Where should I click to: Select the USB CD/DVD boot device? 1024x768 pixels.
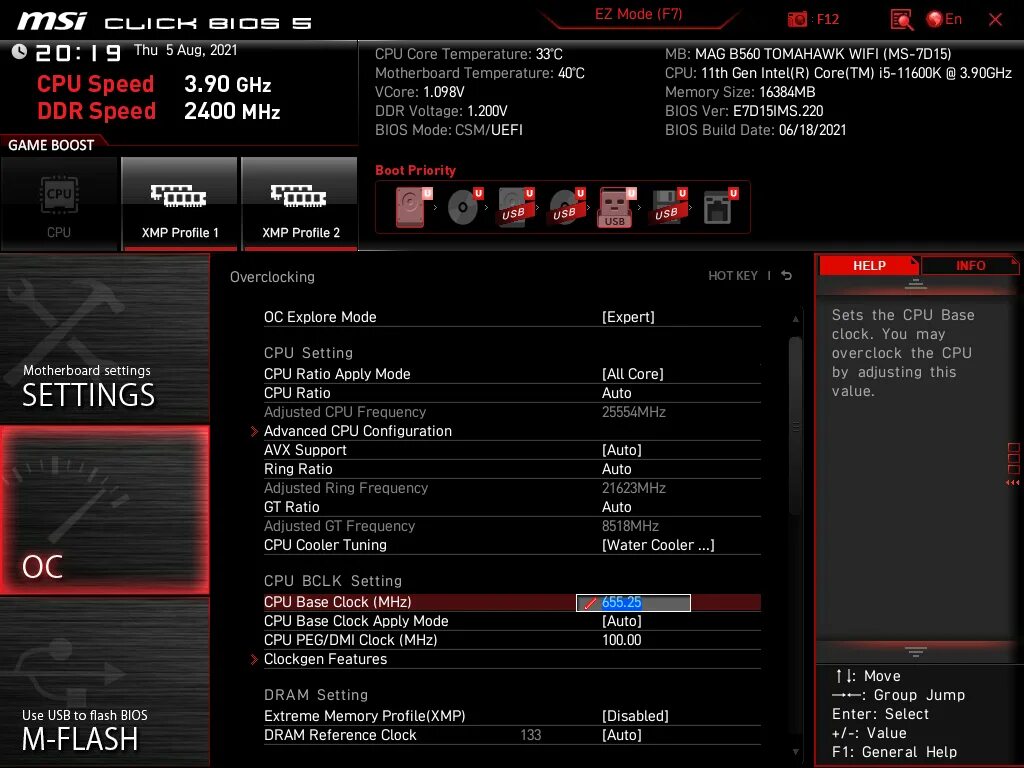[567, 207]
